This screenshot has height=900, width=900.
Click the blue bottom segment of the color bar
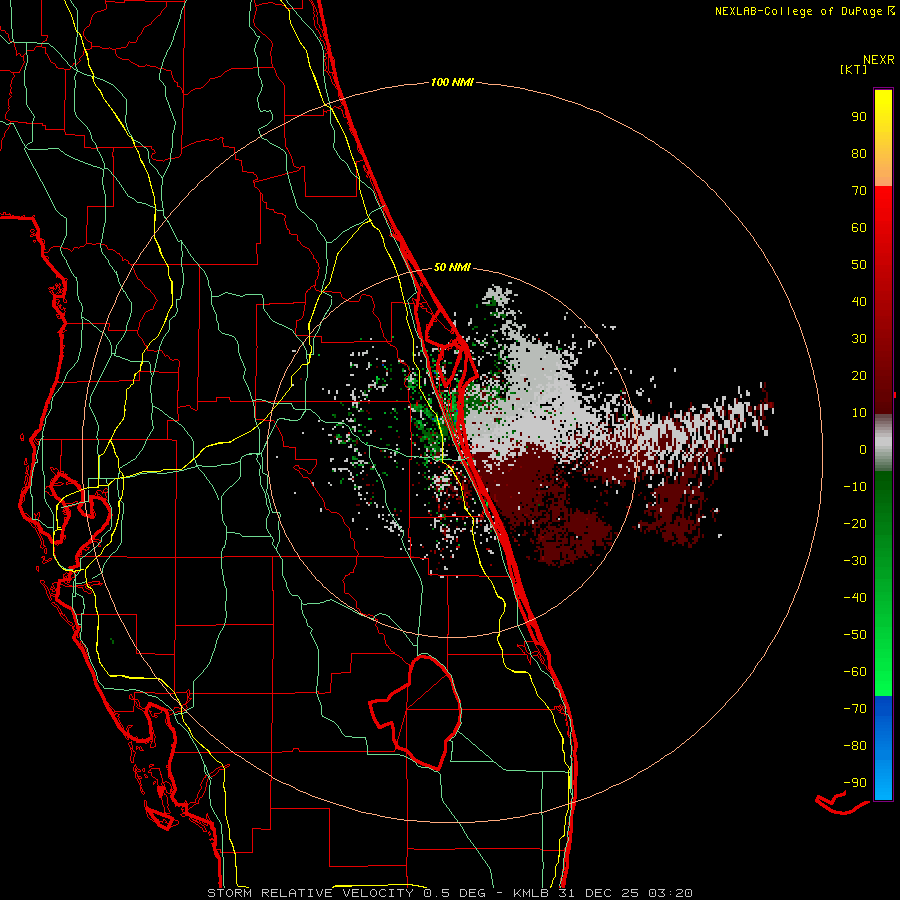[x=883, y=748]
